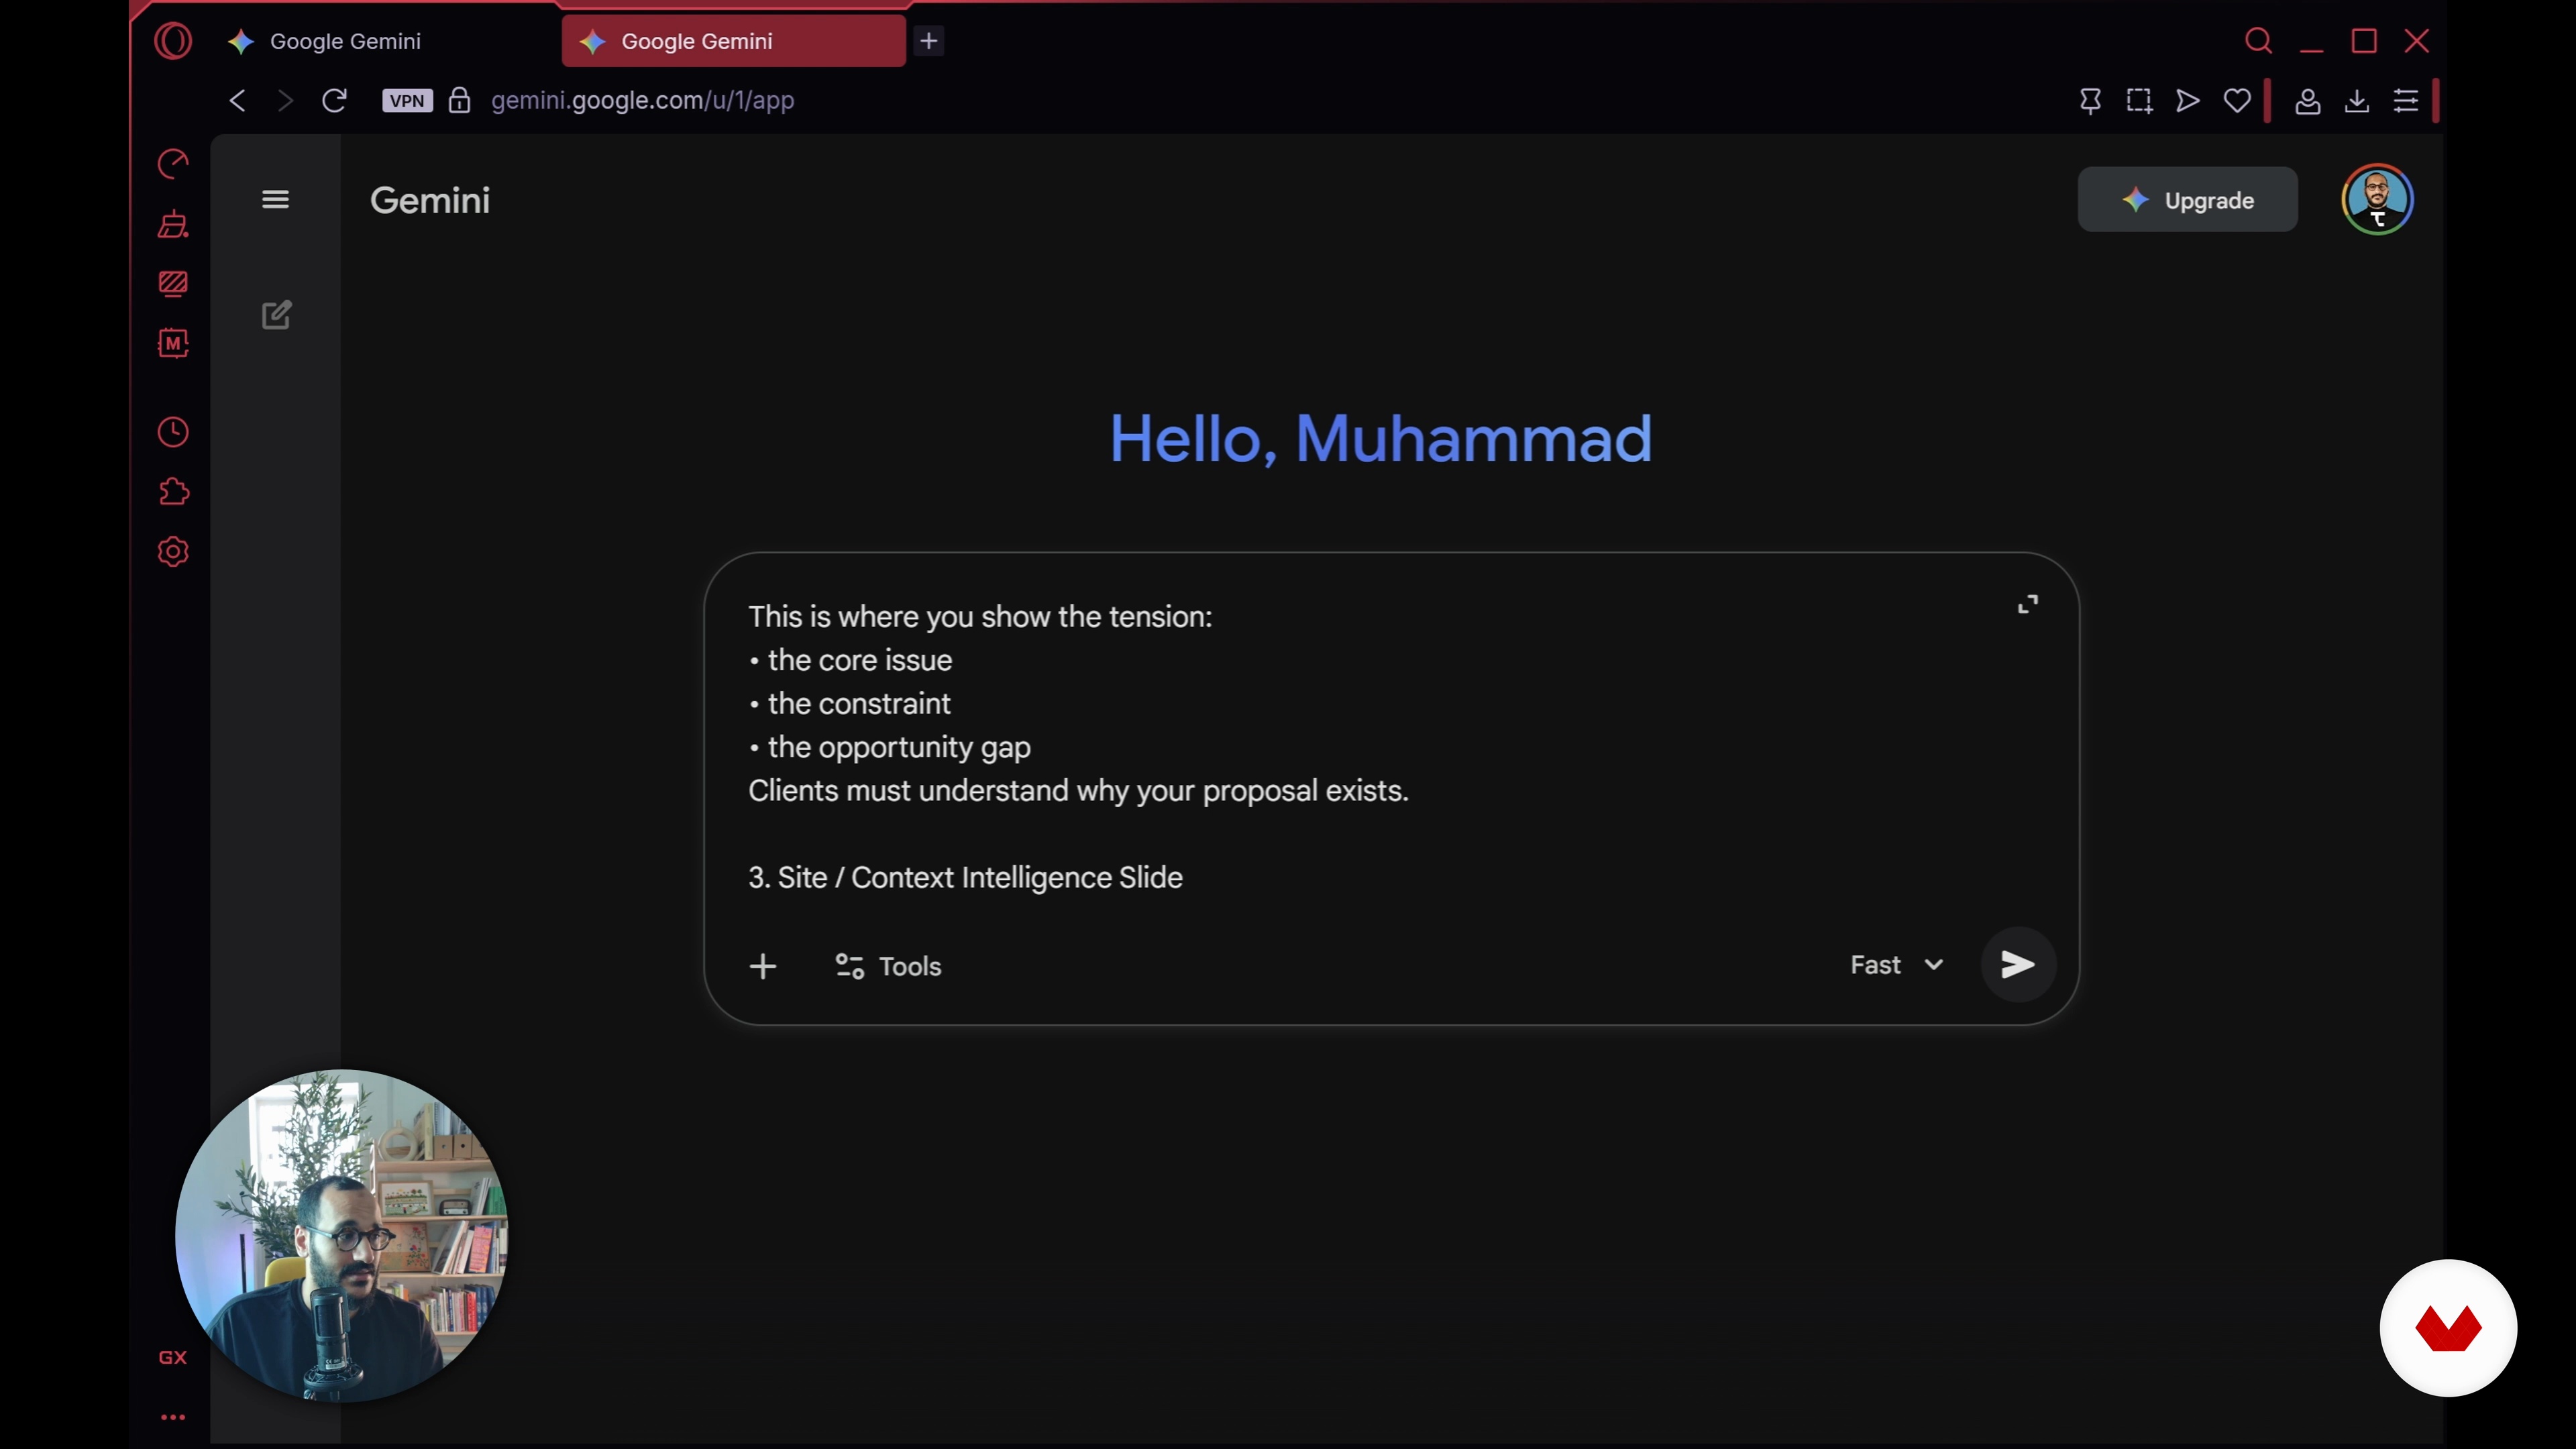Image resolution: width=2576 pixels, height=1449 pixels.
Task: Open the Easy Setup sliders menu in the toolbar
Action: coord(2405,100)
